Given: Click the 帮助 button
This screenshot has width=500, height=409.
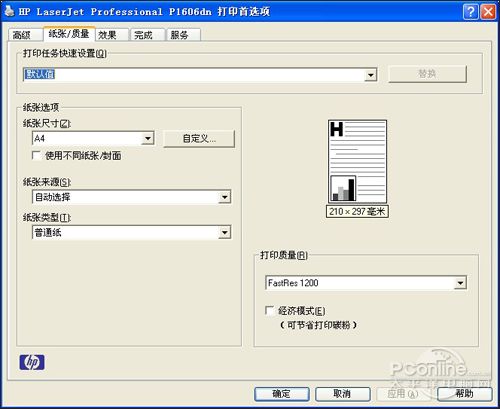Looking at the screenshot, I should pos(464,394).
